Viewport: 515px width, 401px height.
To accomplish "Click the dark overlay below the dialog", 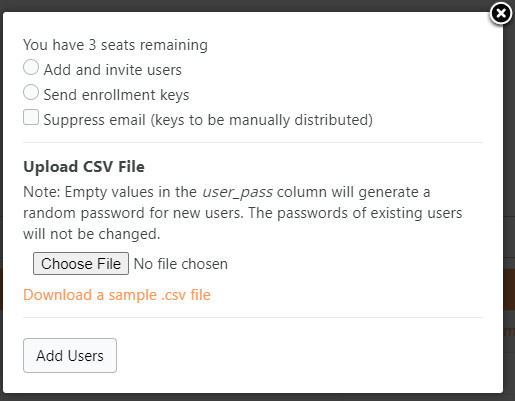I will pos(257,397).
